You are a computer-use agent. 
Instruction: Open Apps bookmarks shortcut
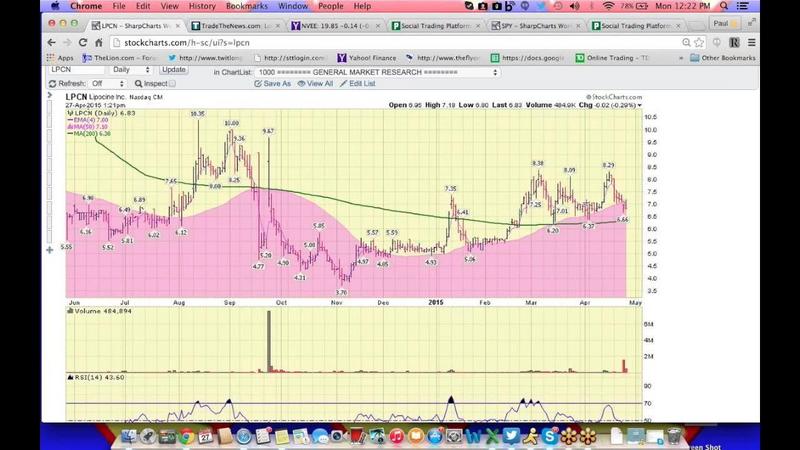click(60, 58)
